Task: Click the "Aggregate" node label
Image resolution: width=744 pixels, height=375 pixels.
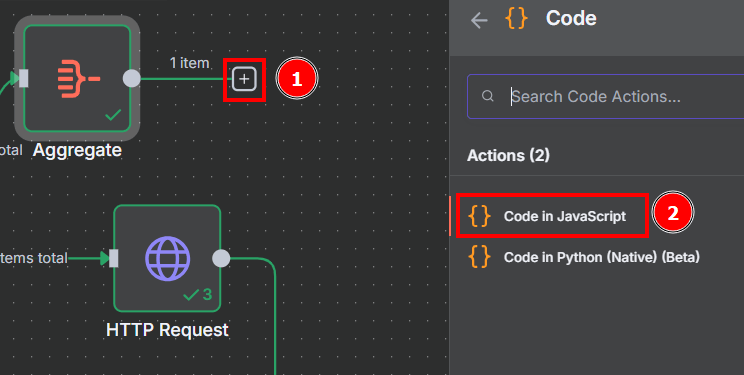Action: point(77,150)
